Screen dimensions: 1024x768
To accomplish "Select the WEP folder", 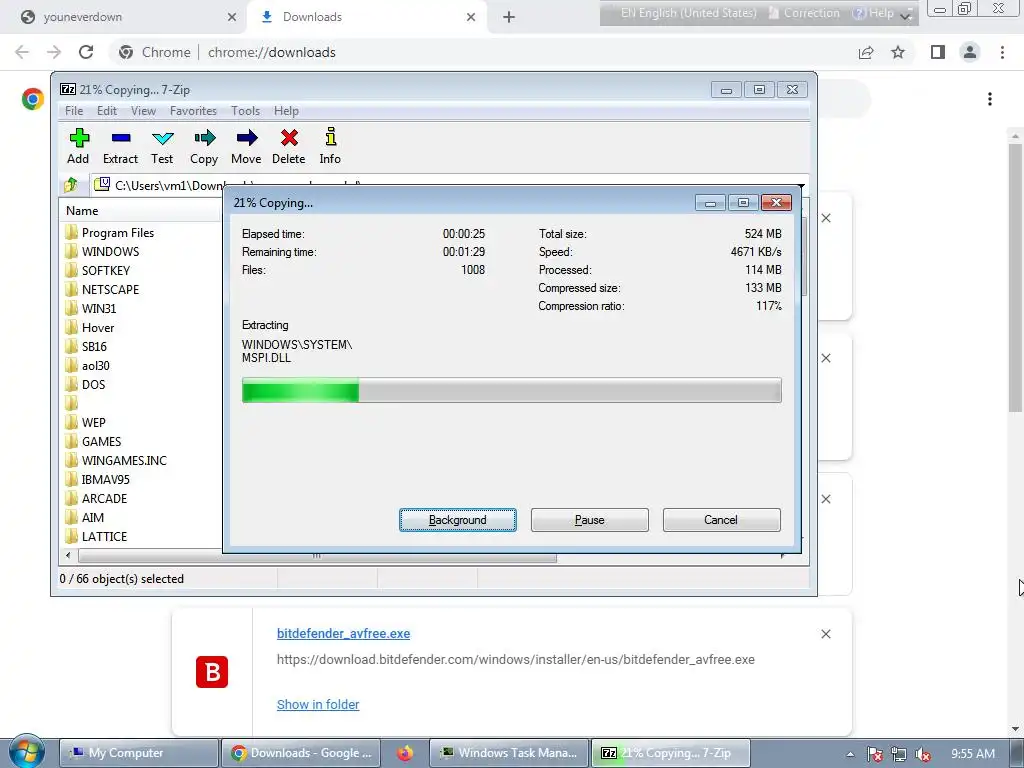I will click(86, 423).
